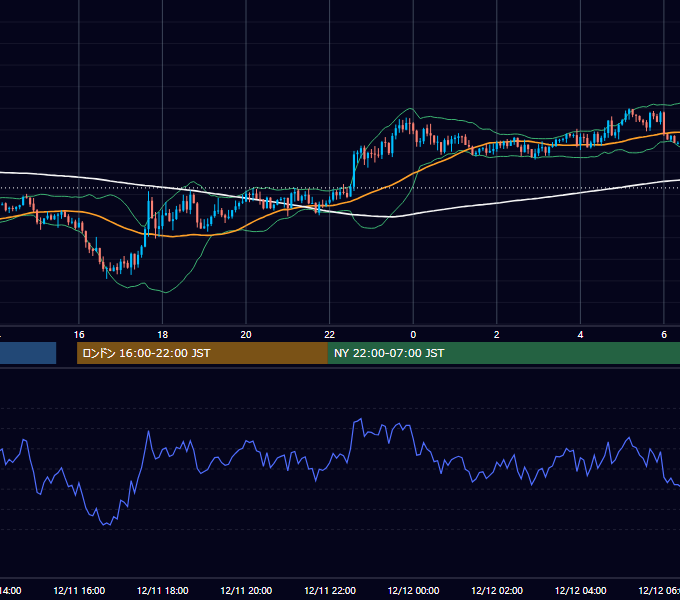Image resolution: width=680 pixels, height=600 pixels.
Task: Click the 12/11 22:00 time label
Action: (330, 590)
